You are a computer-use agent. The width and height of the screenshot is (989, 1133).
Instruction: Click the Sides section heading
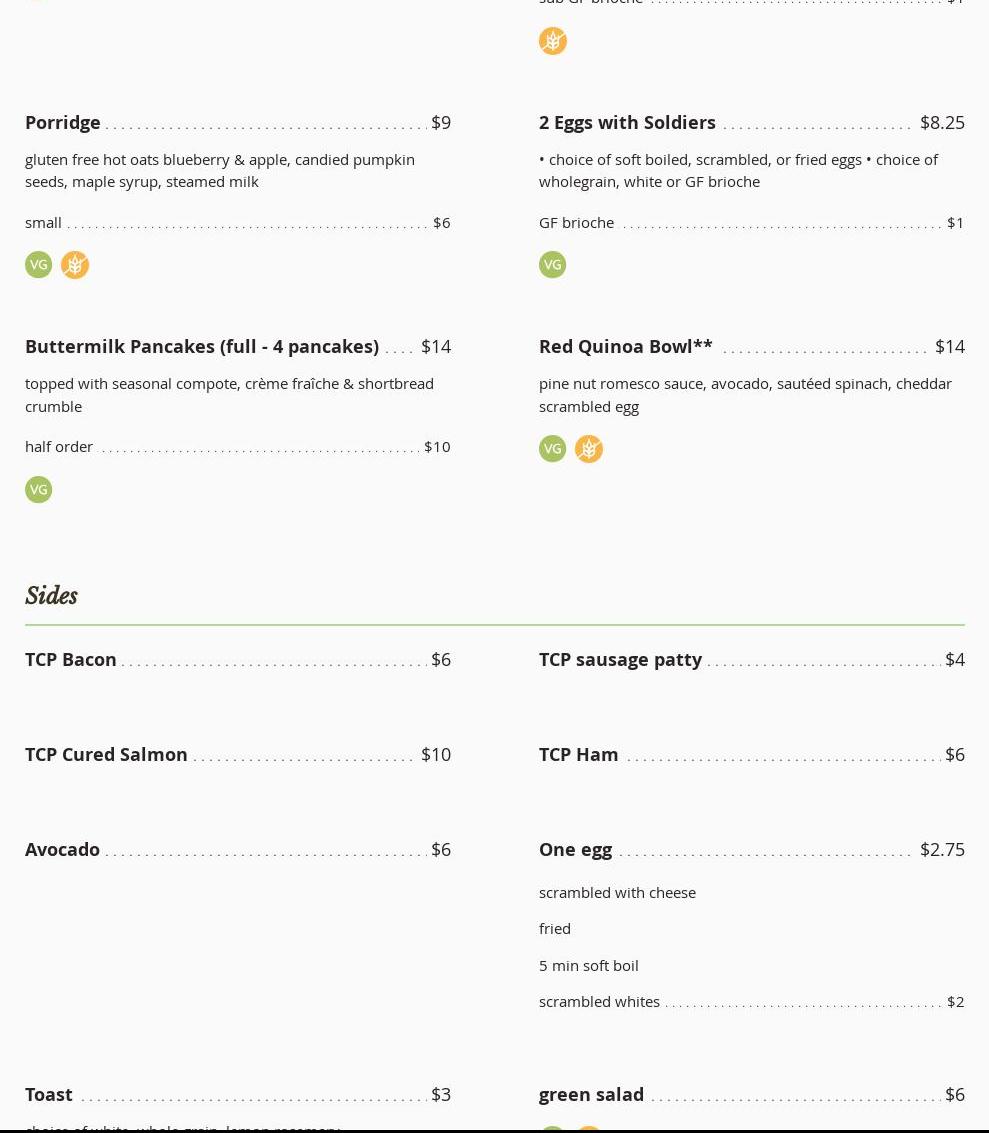51,596
